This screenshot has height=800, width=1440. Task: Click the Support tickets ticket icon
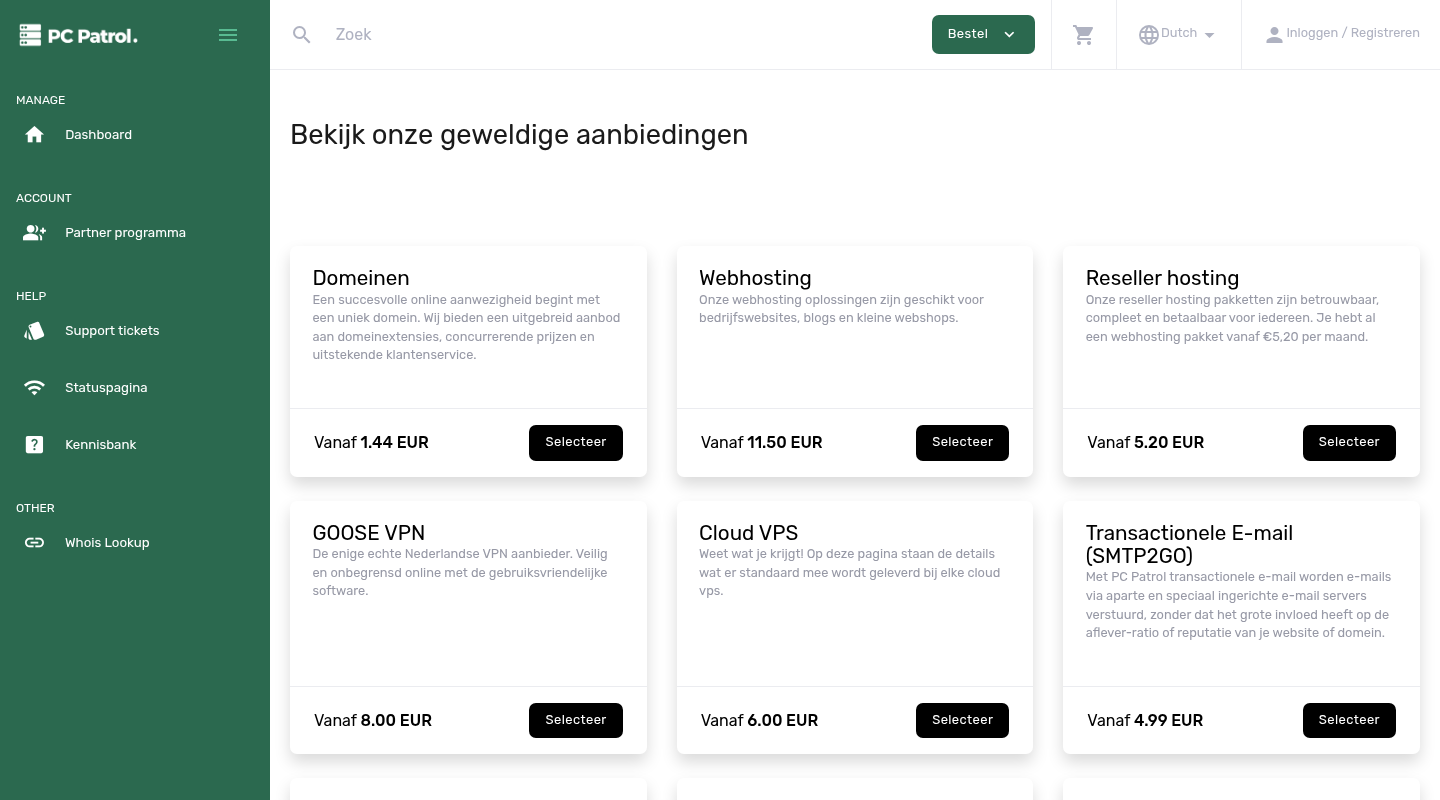34,330
